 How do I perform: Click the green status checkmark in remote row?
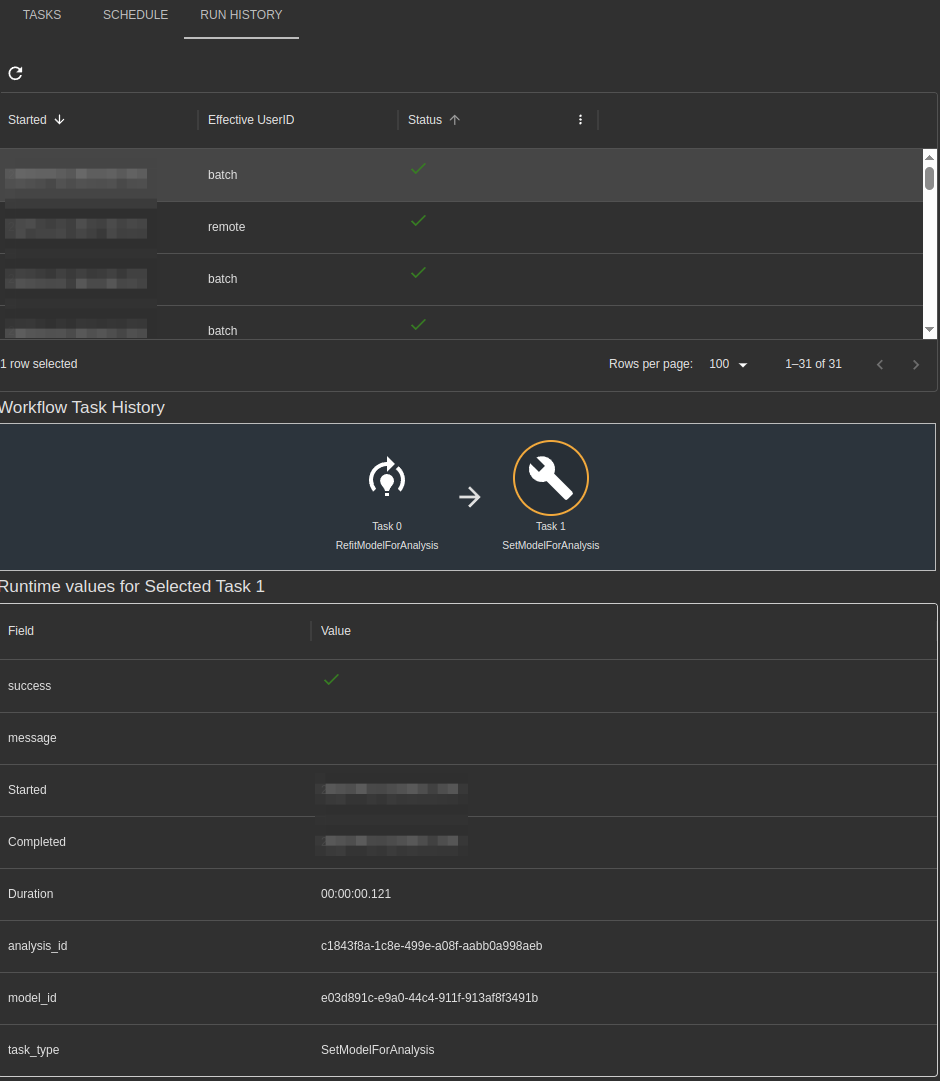(x=418, y=221)
